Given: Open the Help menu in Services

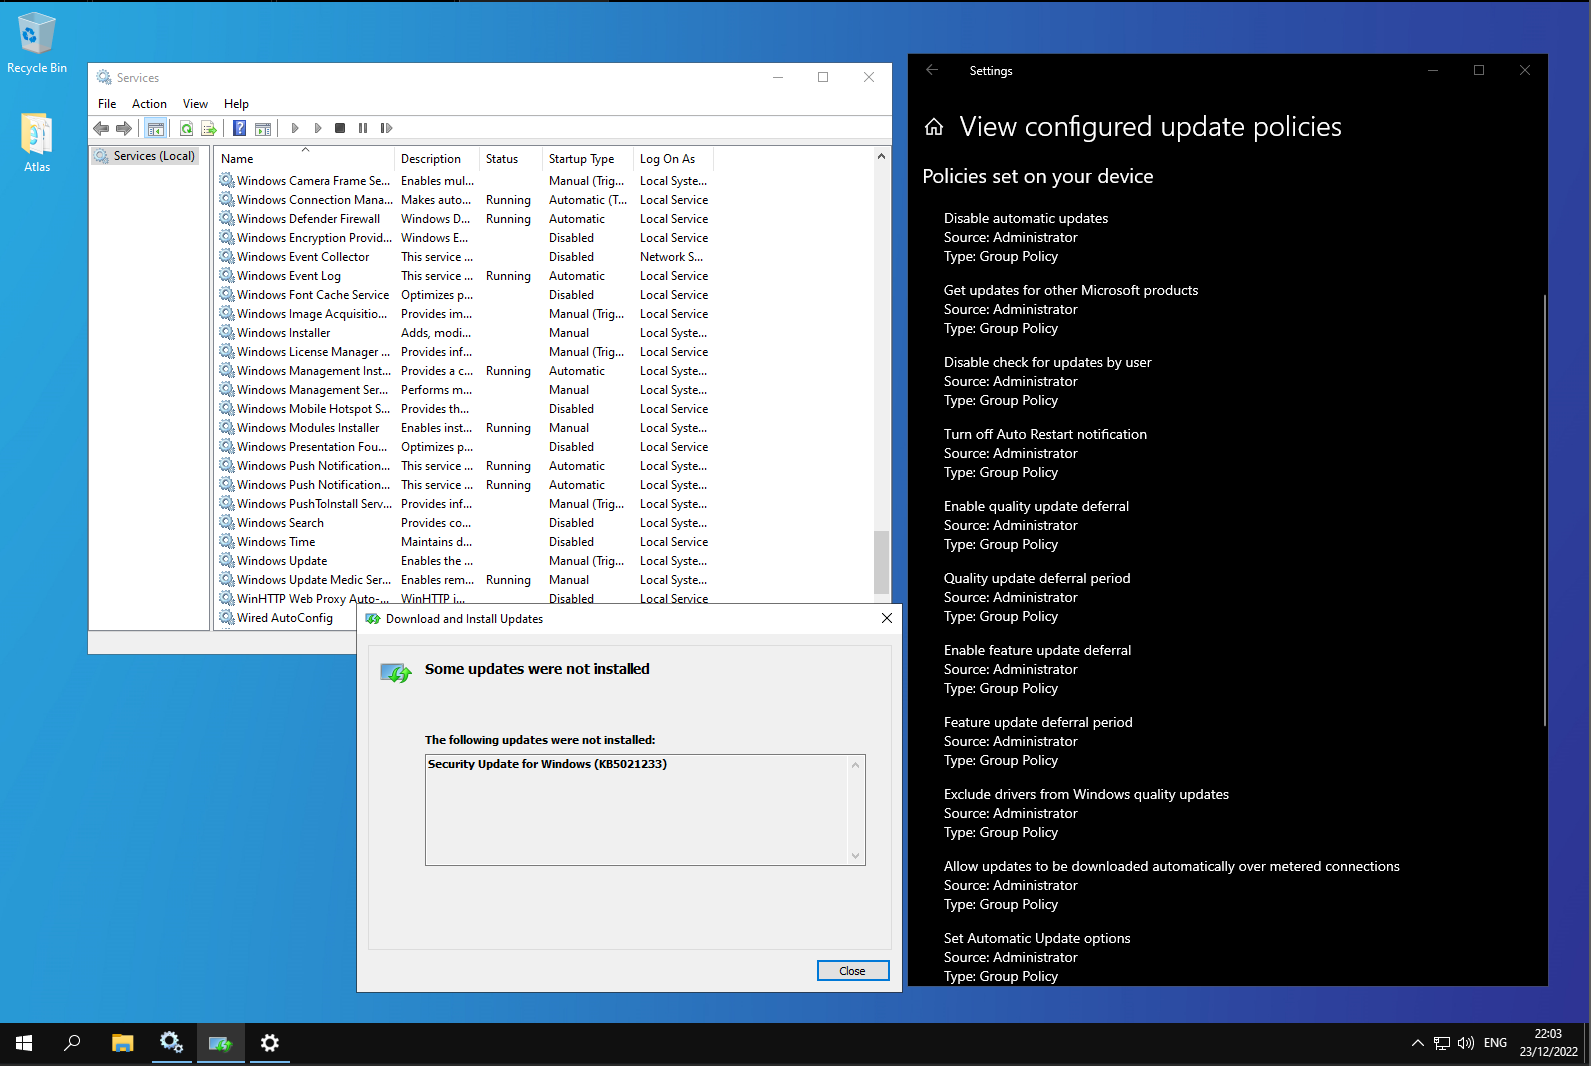Looking at the screenshot, I should [236, 104].
